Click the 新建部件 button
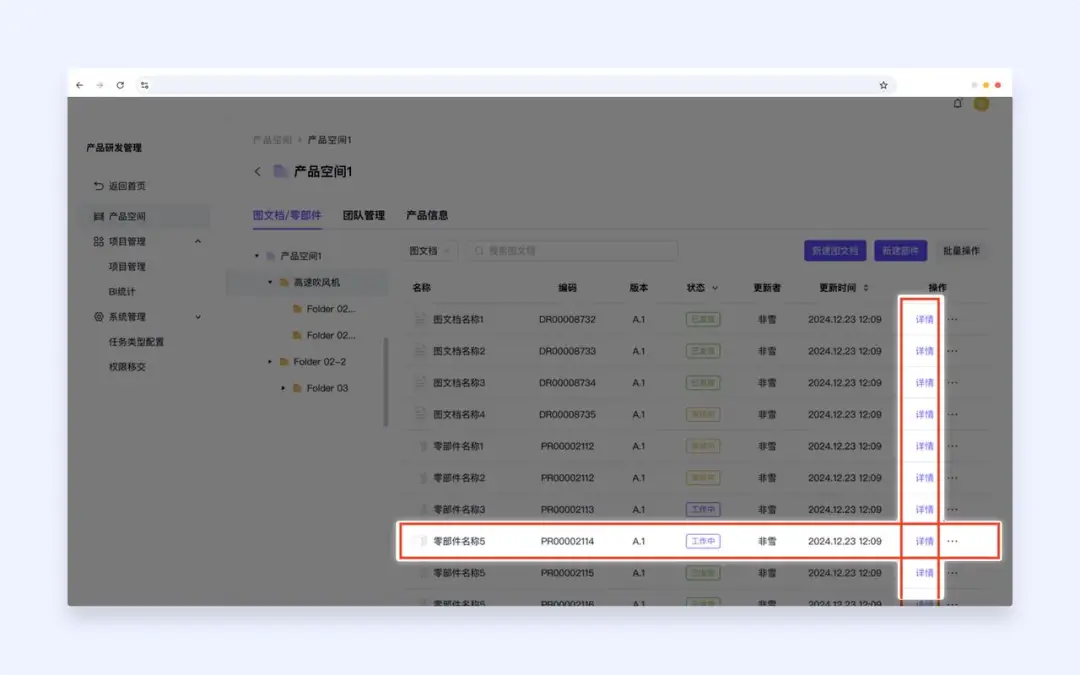This screenshot has height=675, width=1080. tap(900, 250)
